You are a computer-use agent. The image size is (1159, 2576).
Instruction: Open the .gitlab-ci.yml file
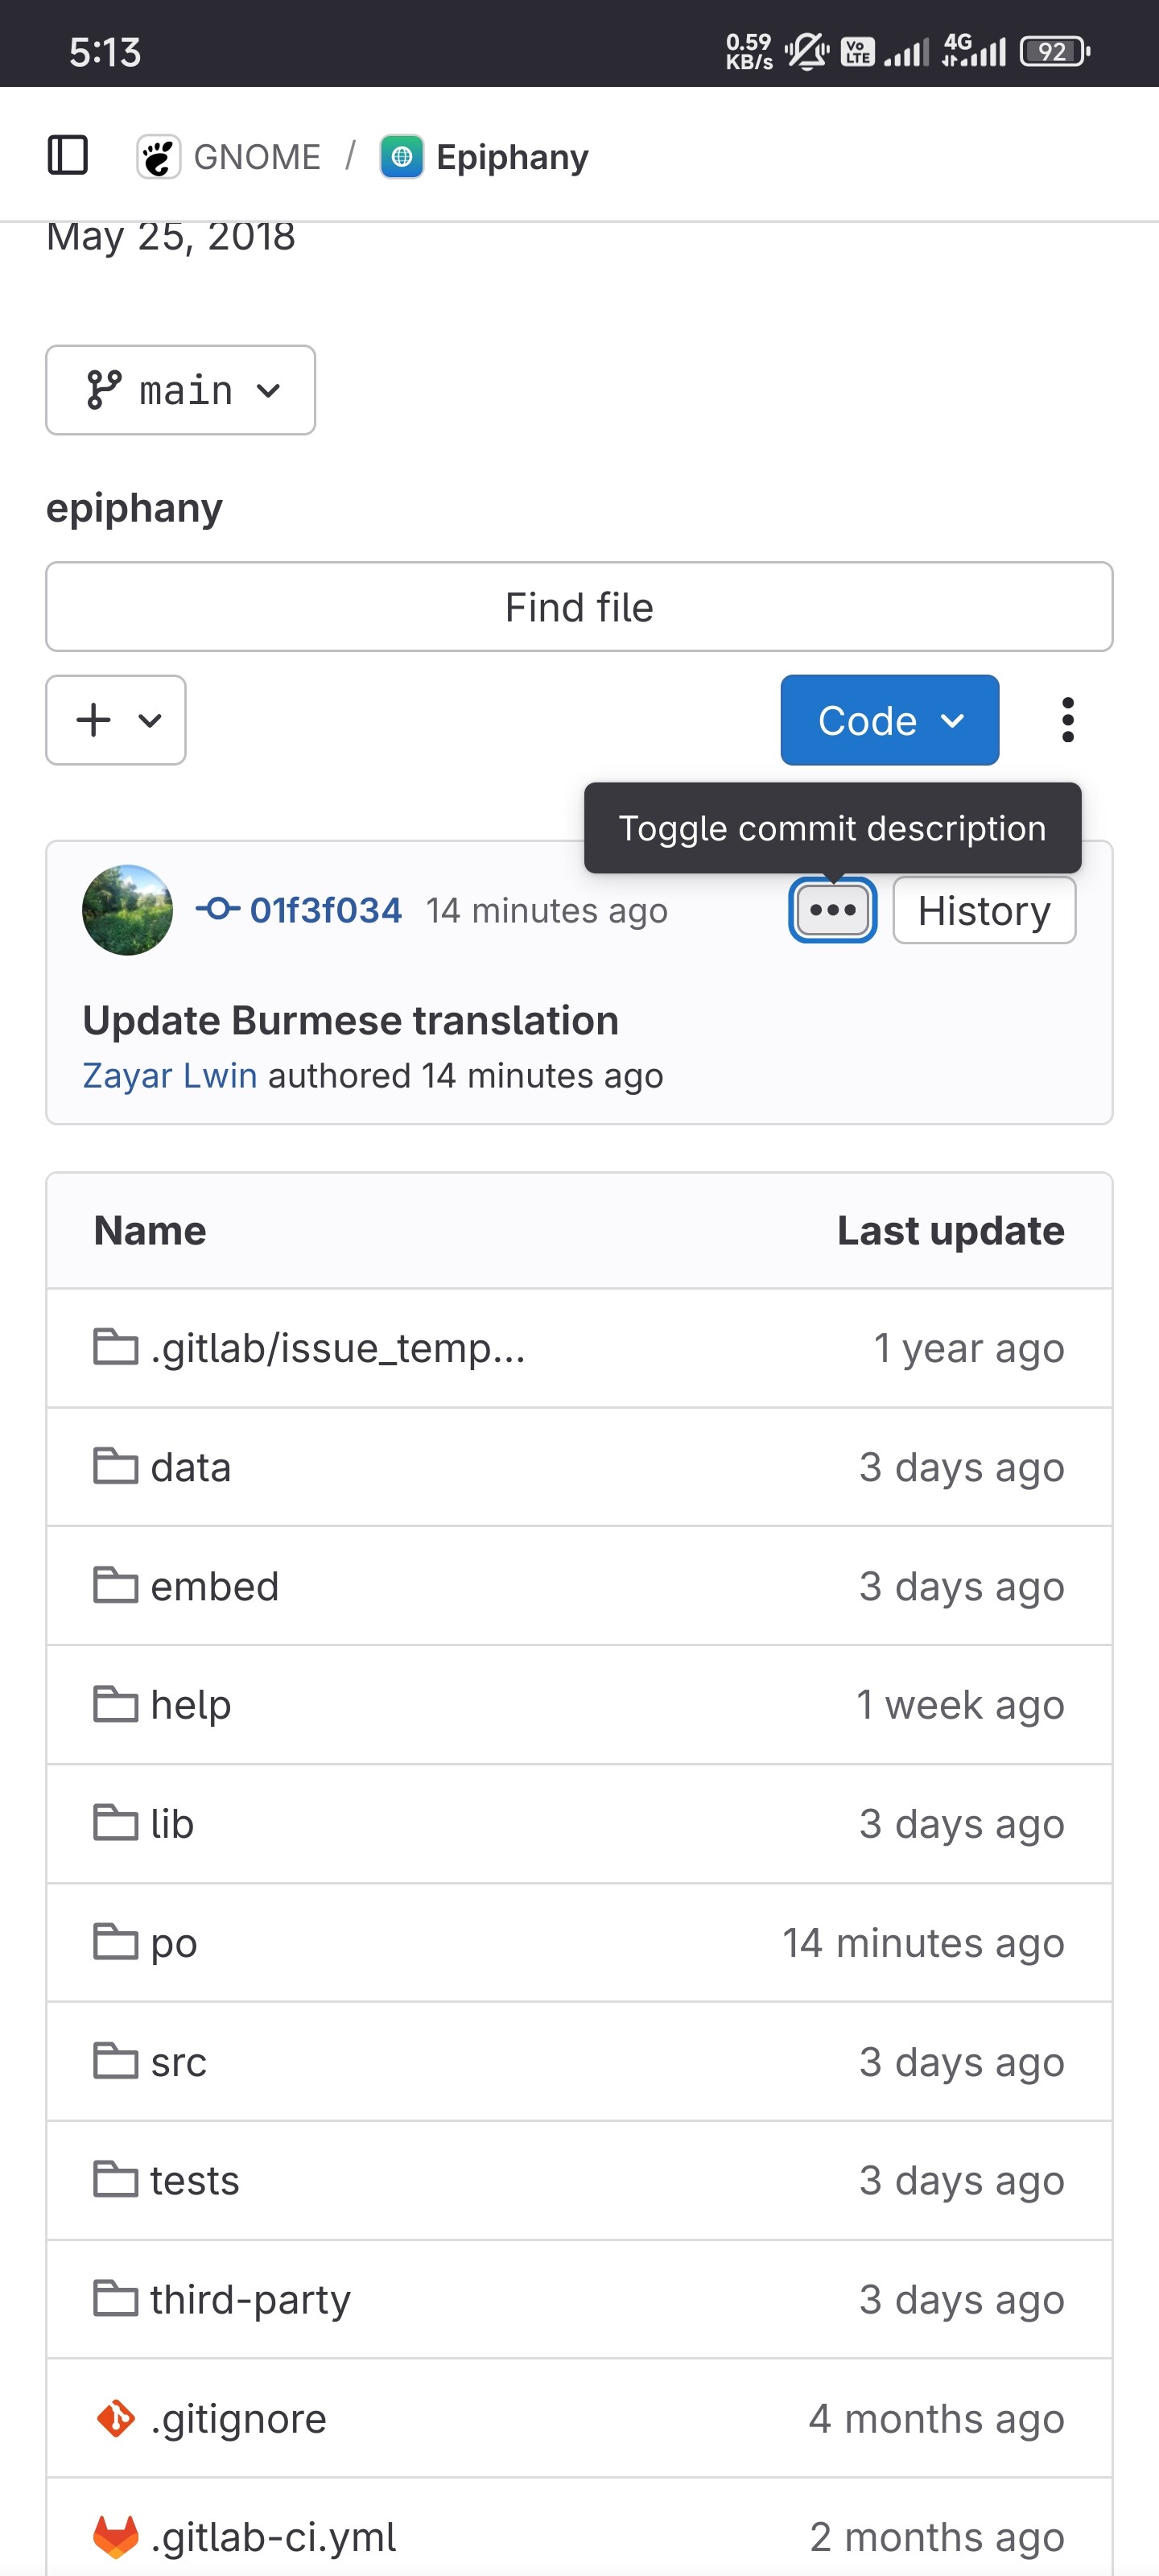(272, 2537)
